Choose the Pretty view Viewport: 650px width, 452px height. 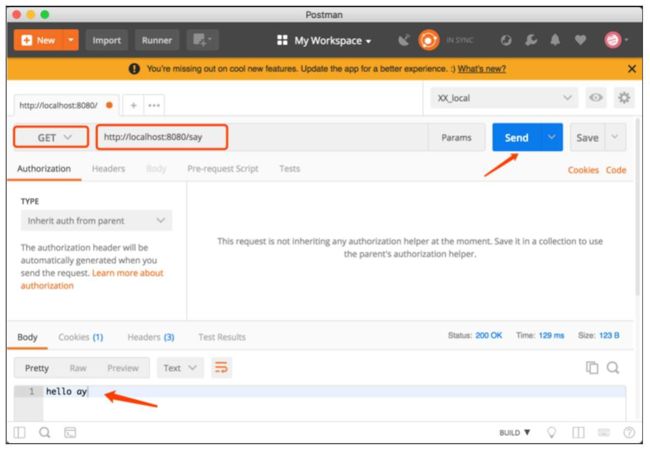tap(37, 368)
